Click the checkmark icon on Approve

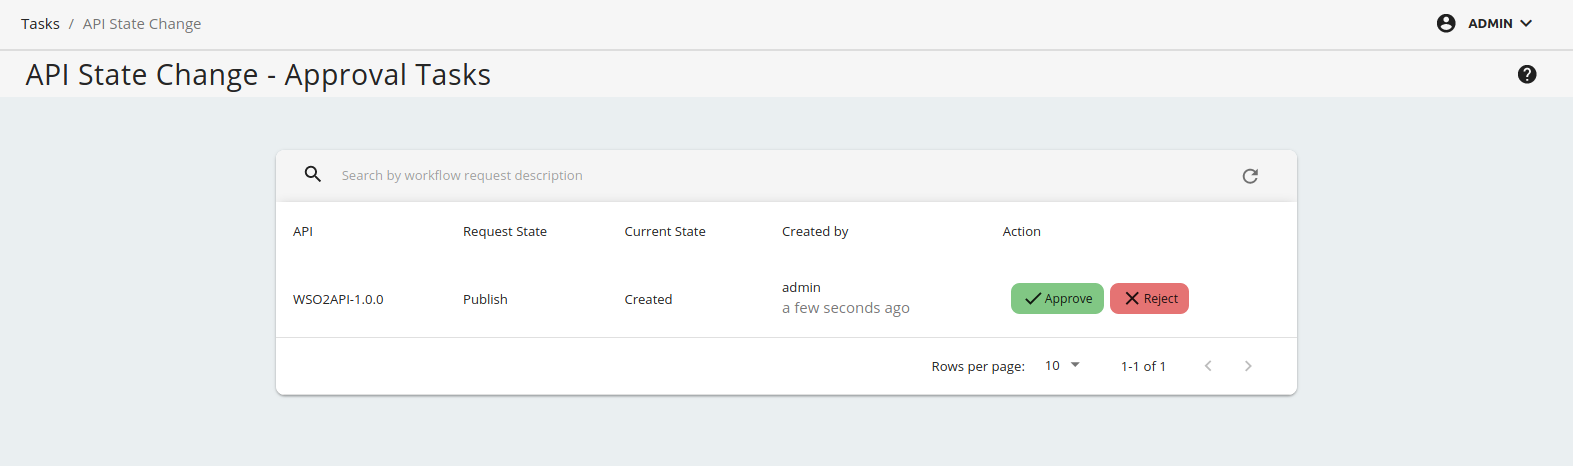pos(1033,298)
